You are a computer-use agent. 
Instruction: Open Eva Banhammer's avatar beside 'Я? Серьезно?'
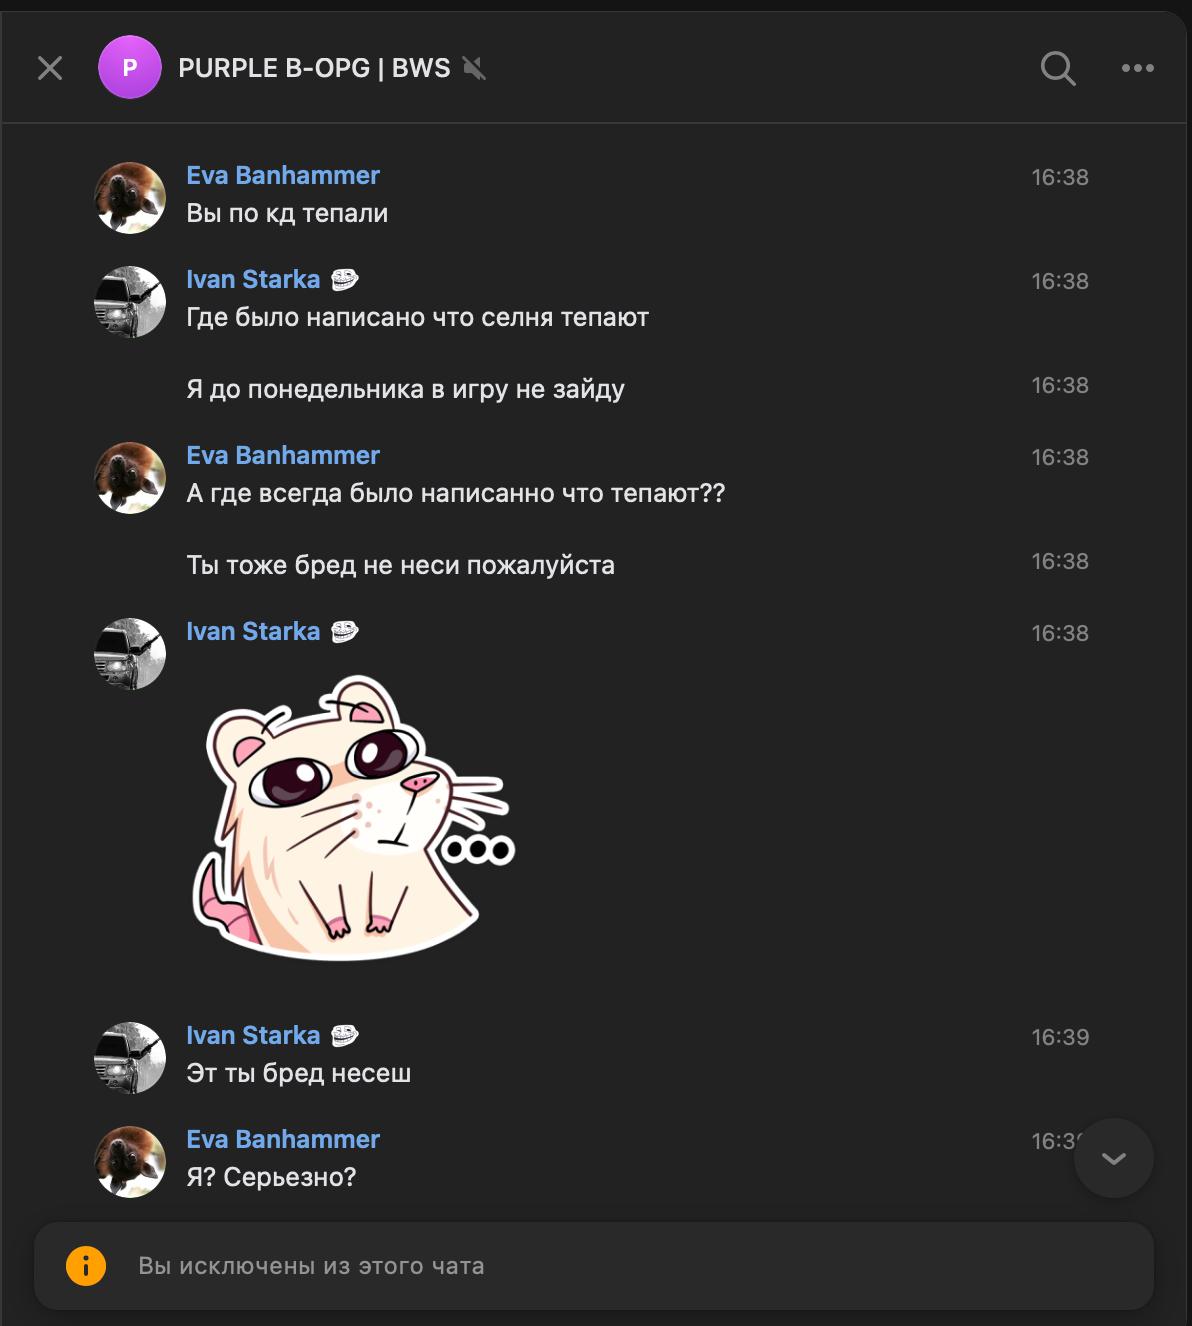(x=130, y=1162)
